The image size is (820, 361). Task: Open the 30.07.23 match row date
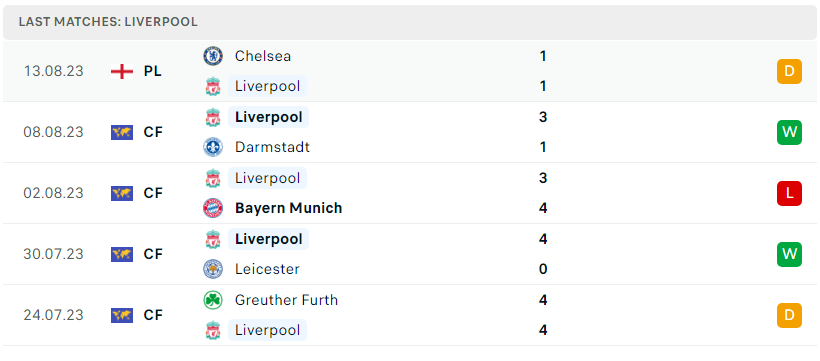point(53,254)
